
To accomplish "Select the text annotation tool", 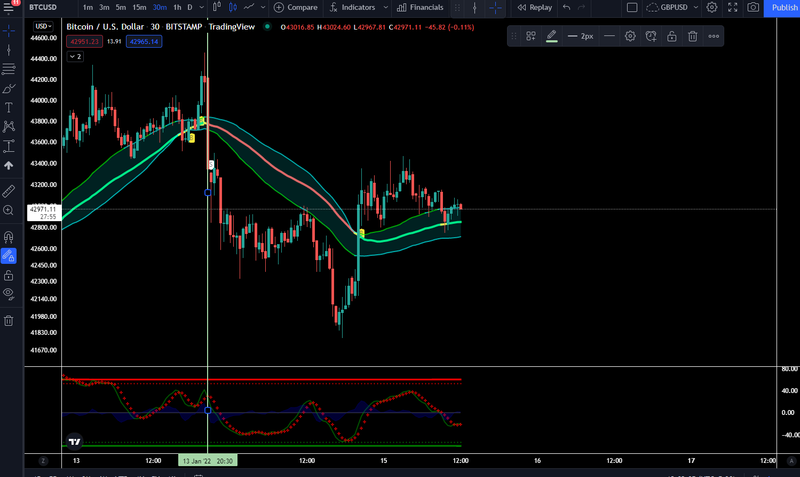I will 9,108.
